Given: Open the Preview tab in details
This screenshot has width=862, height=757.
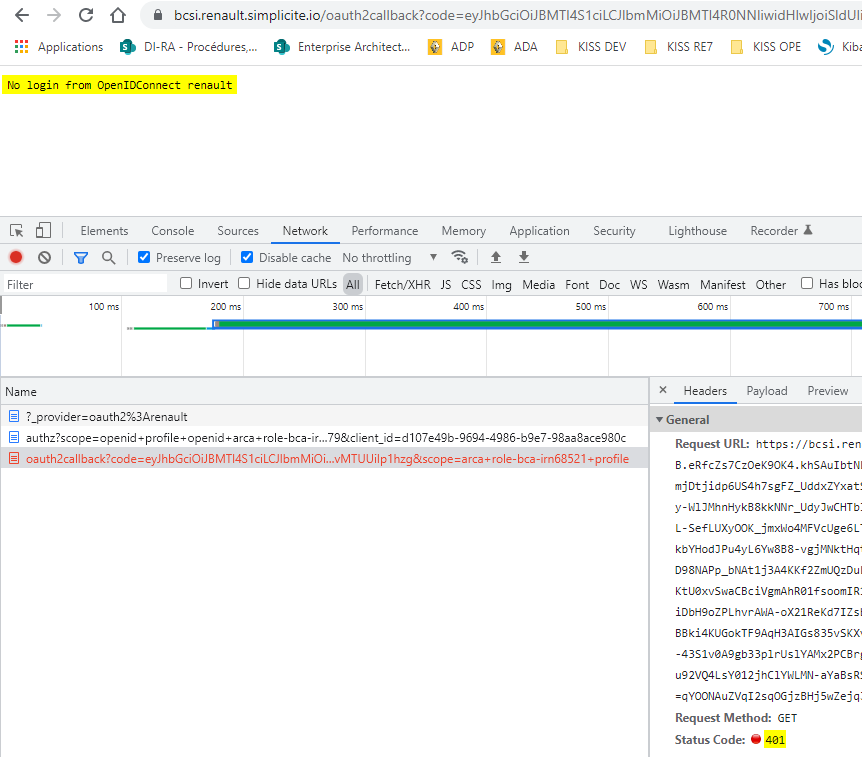Looking at the screenshot, I should (x=828, y=391).
